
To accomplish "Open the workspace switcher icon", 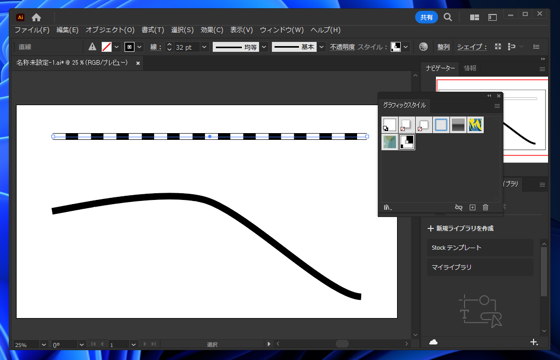I will 492,18.
